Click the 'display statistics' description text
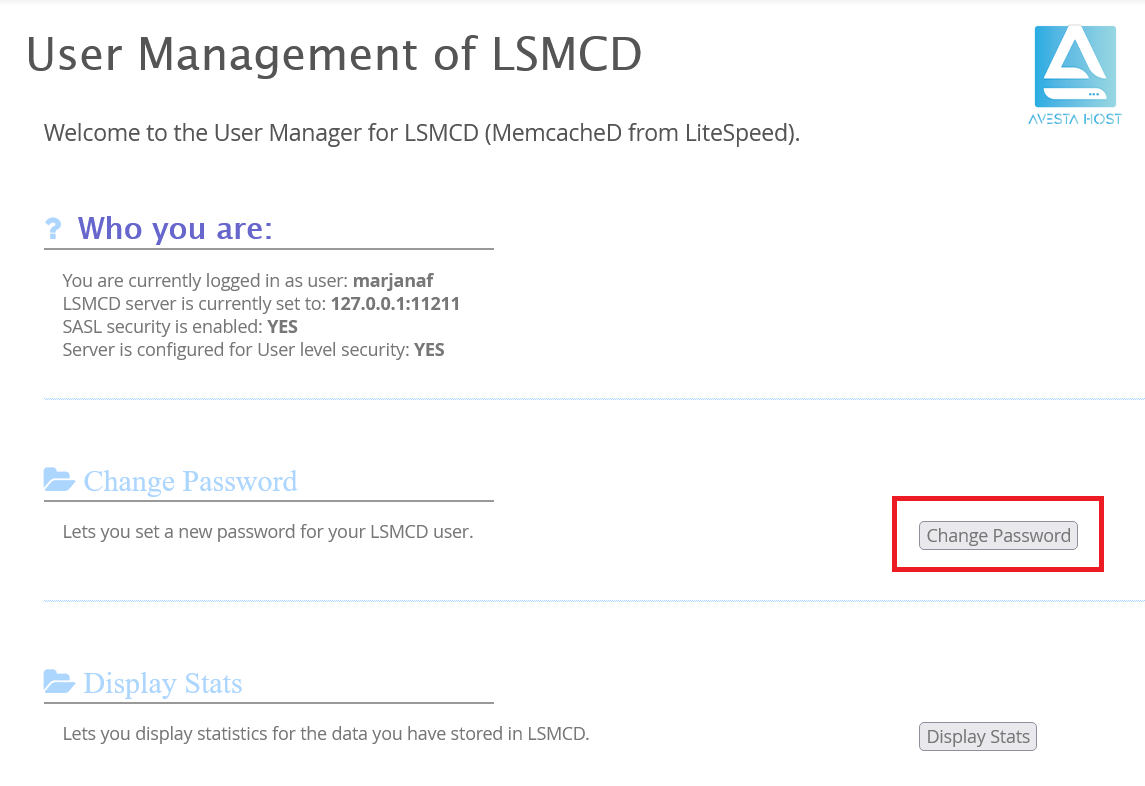 point(325,734)
